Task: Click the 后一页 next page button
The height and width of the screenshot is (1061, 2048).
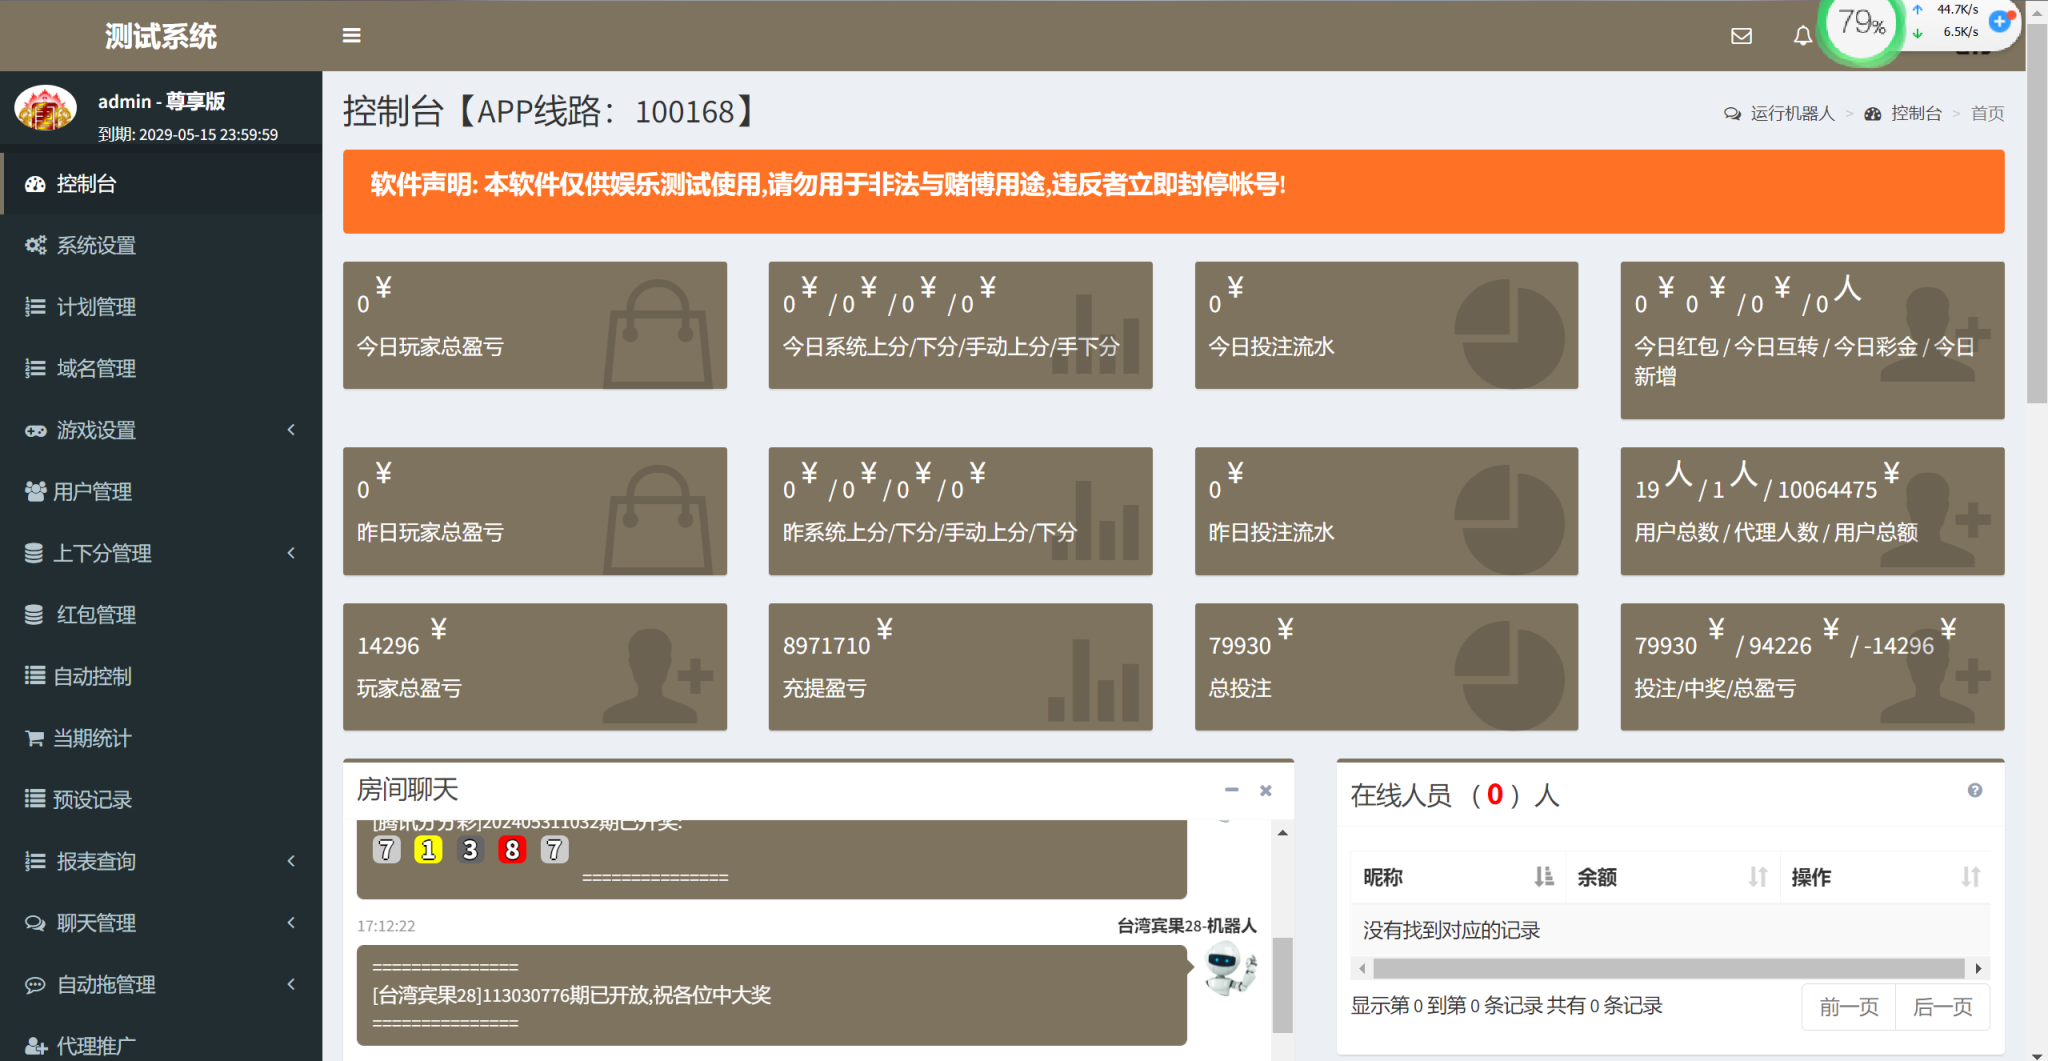Action: point(1942,1006)
